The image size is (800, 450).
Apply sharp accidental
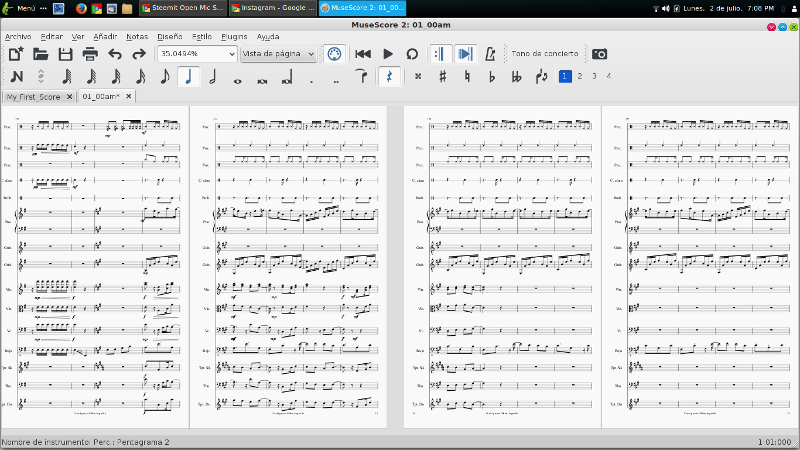[x=442, y=77]
